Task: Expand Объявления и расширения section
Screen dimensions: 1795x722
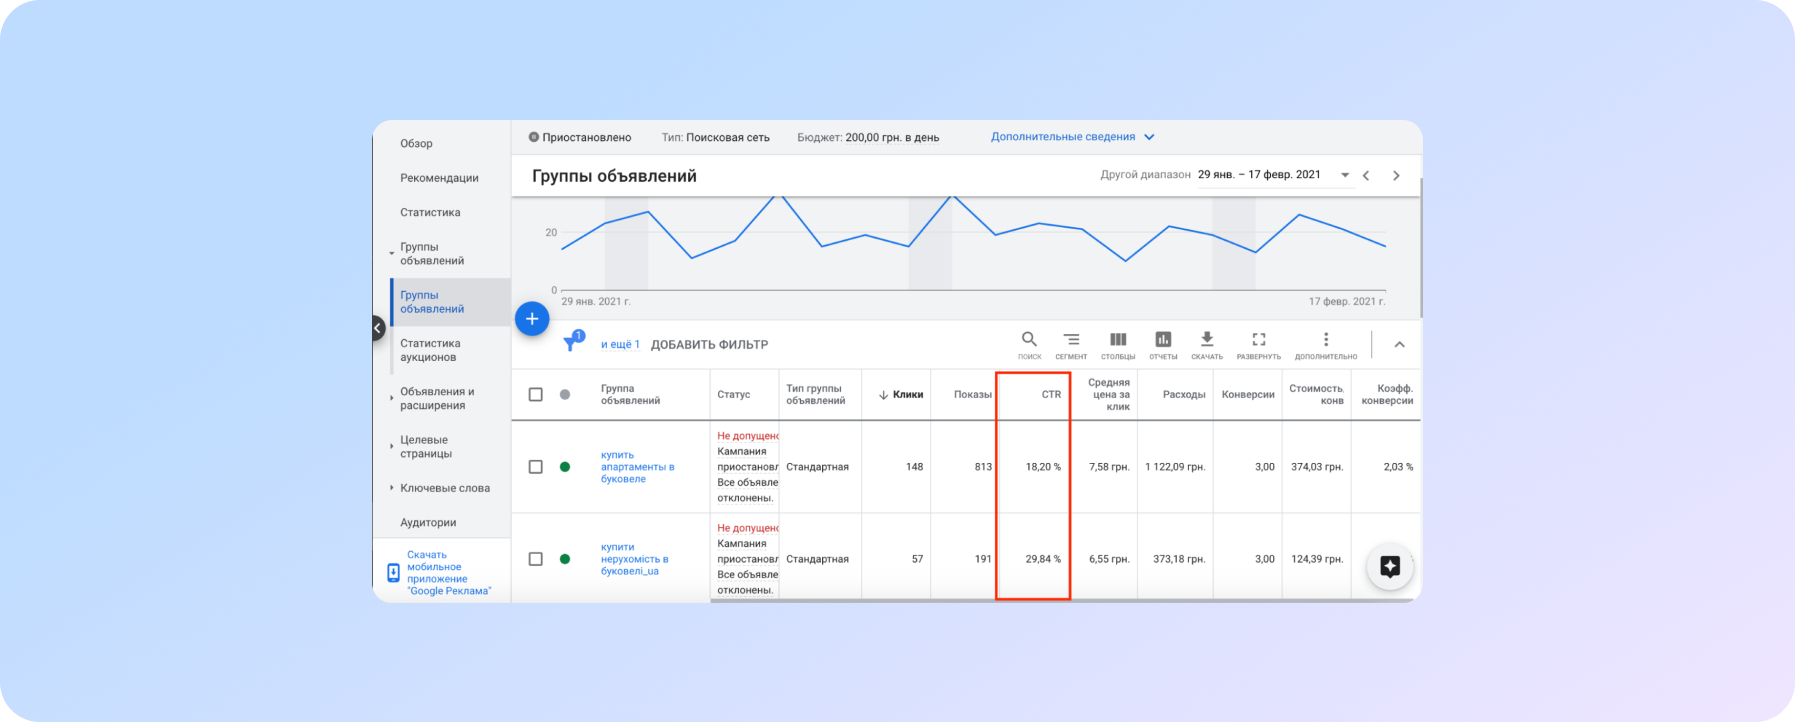Action: [x=391, y=398]
